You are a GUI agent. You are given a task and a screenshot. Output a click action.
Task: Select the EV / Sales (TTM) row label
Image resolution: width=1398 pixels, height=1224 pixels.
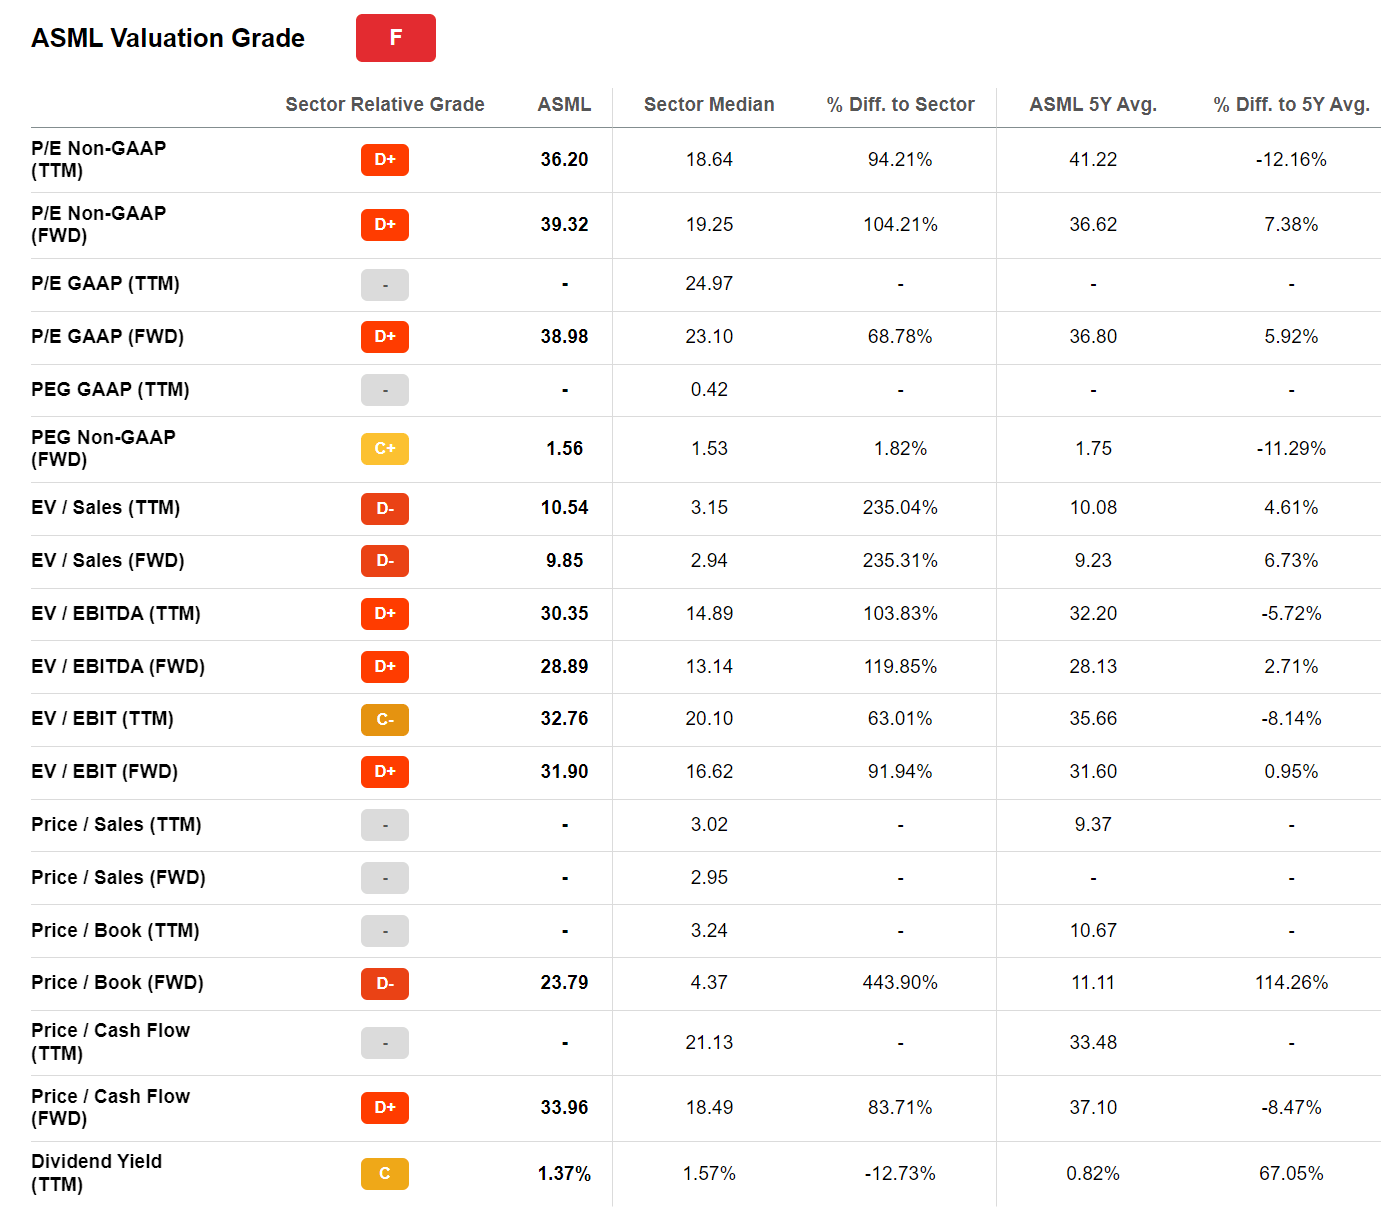(x=105, y=507)
